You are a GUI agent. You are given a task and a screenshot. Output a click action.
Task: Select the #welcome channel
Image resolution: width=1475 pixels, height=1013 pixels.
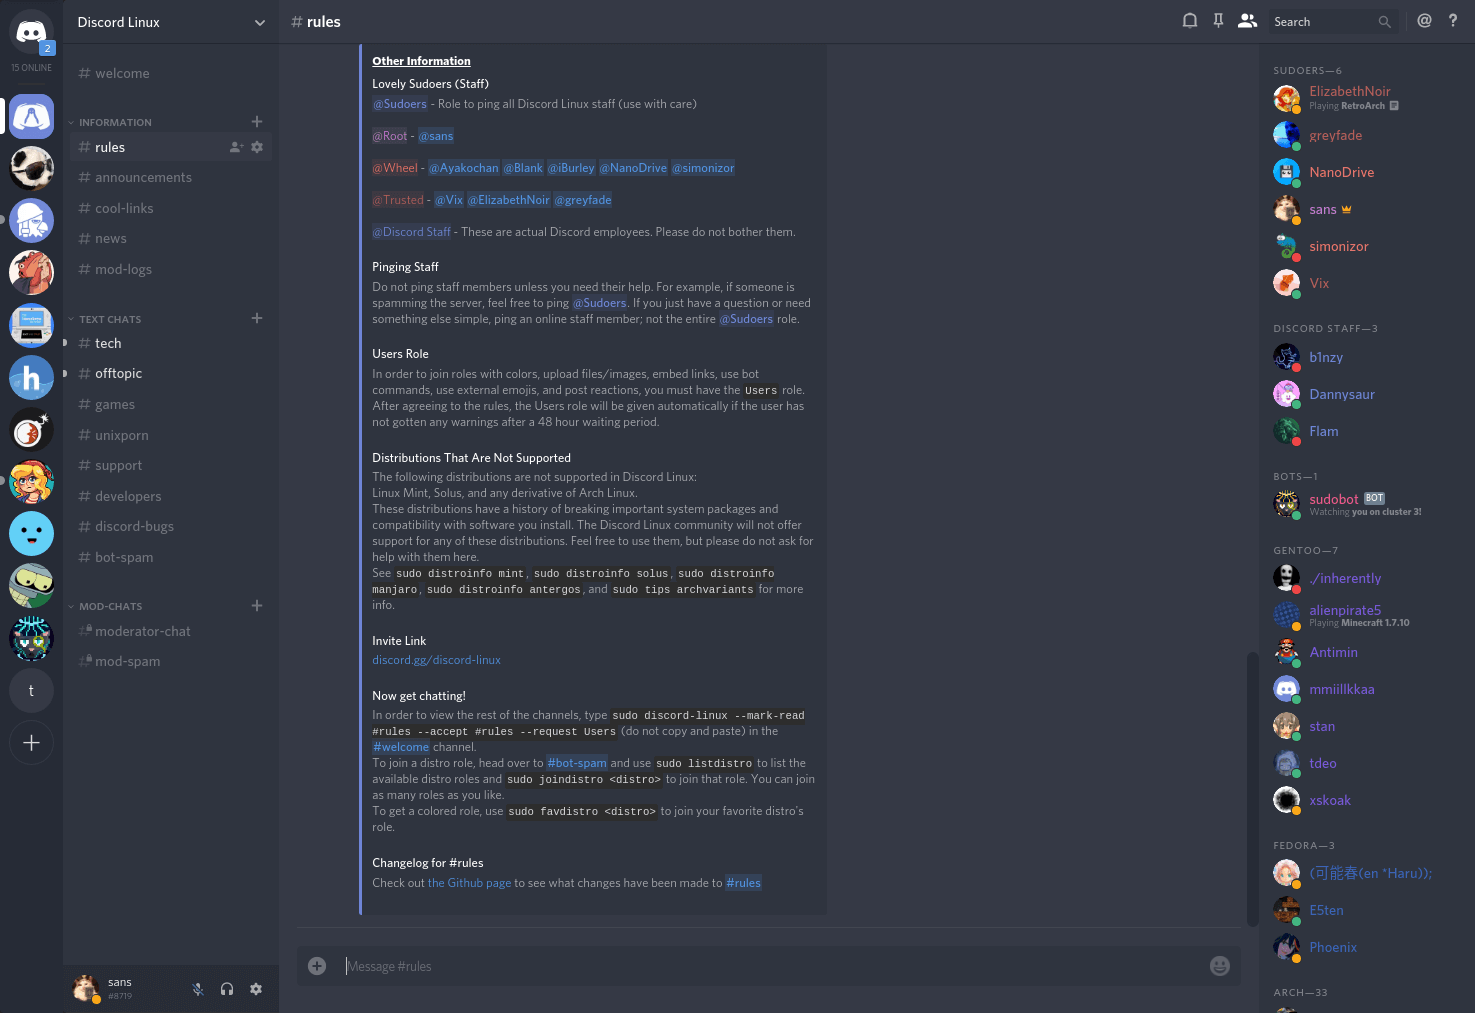pos(121,72)
